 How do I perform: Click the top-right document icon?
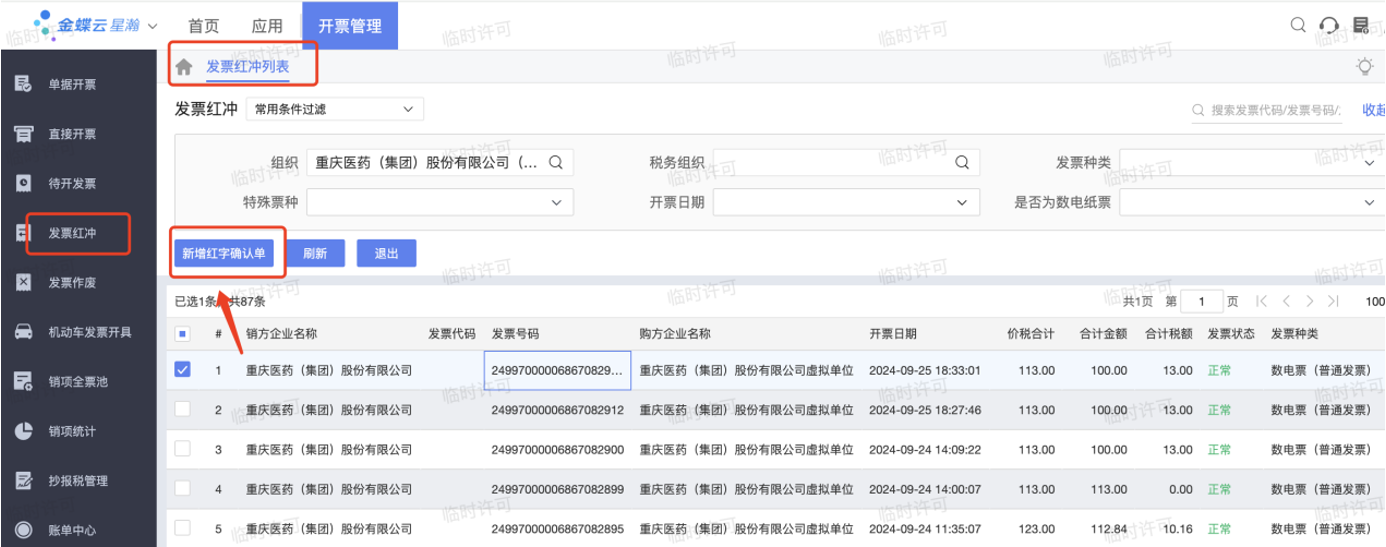(x=1361, y=25)
